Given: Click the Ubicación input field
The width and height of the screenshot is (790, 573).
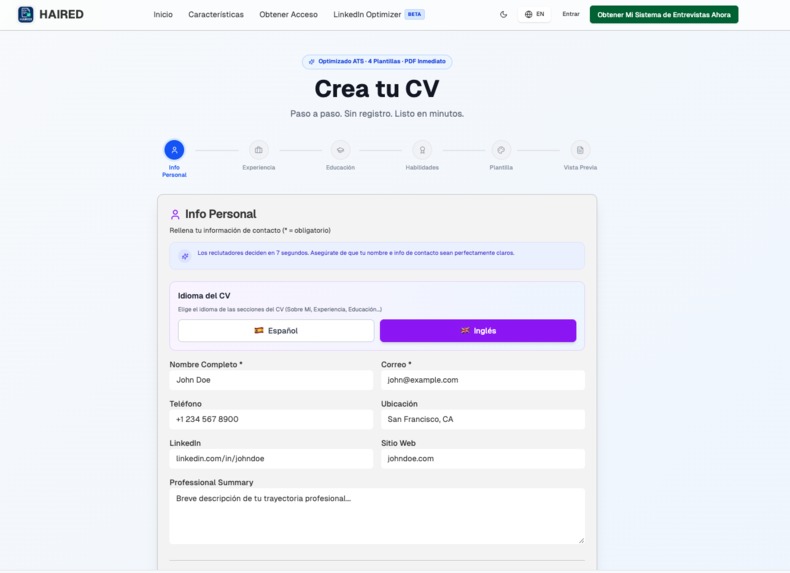Looking at the screenshot, I should (x=483, y=419).
